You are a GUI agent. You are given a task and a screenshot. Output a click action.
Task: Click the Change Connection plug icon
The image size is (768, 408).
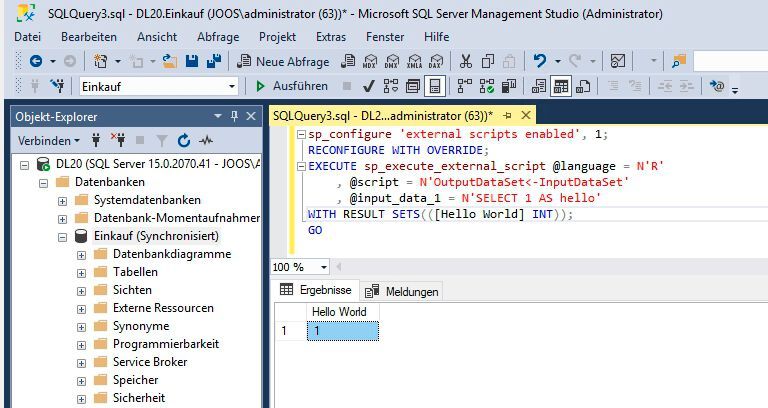57,86
